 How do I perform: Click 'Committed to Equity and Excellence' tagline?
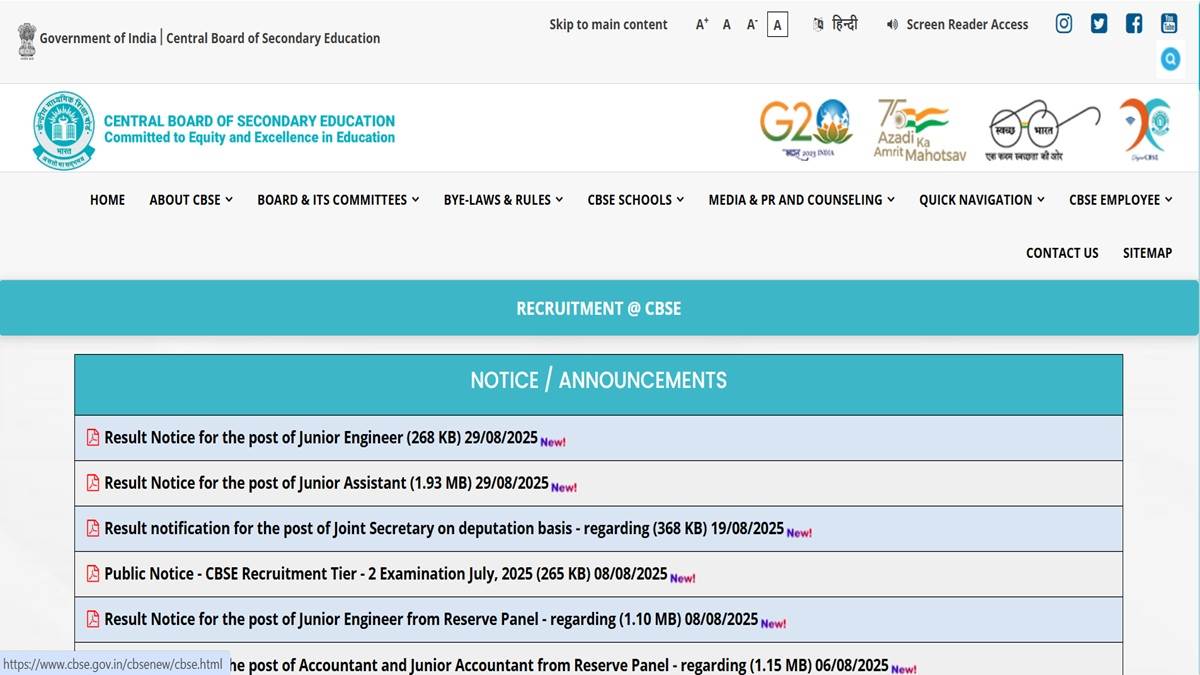click(249, 138)
